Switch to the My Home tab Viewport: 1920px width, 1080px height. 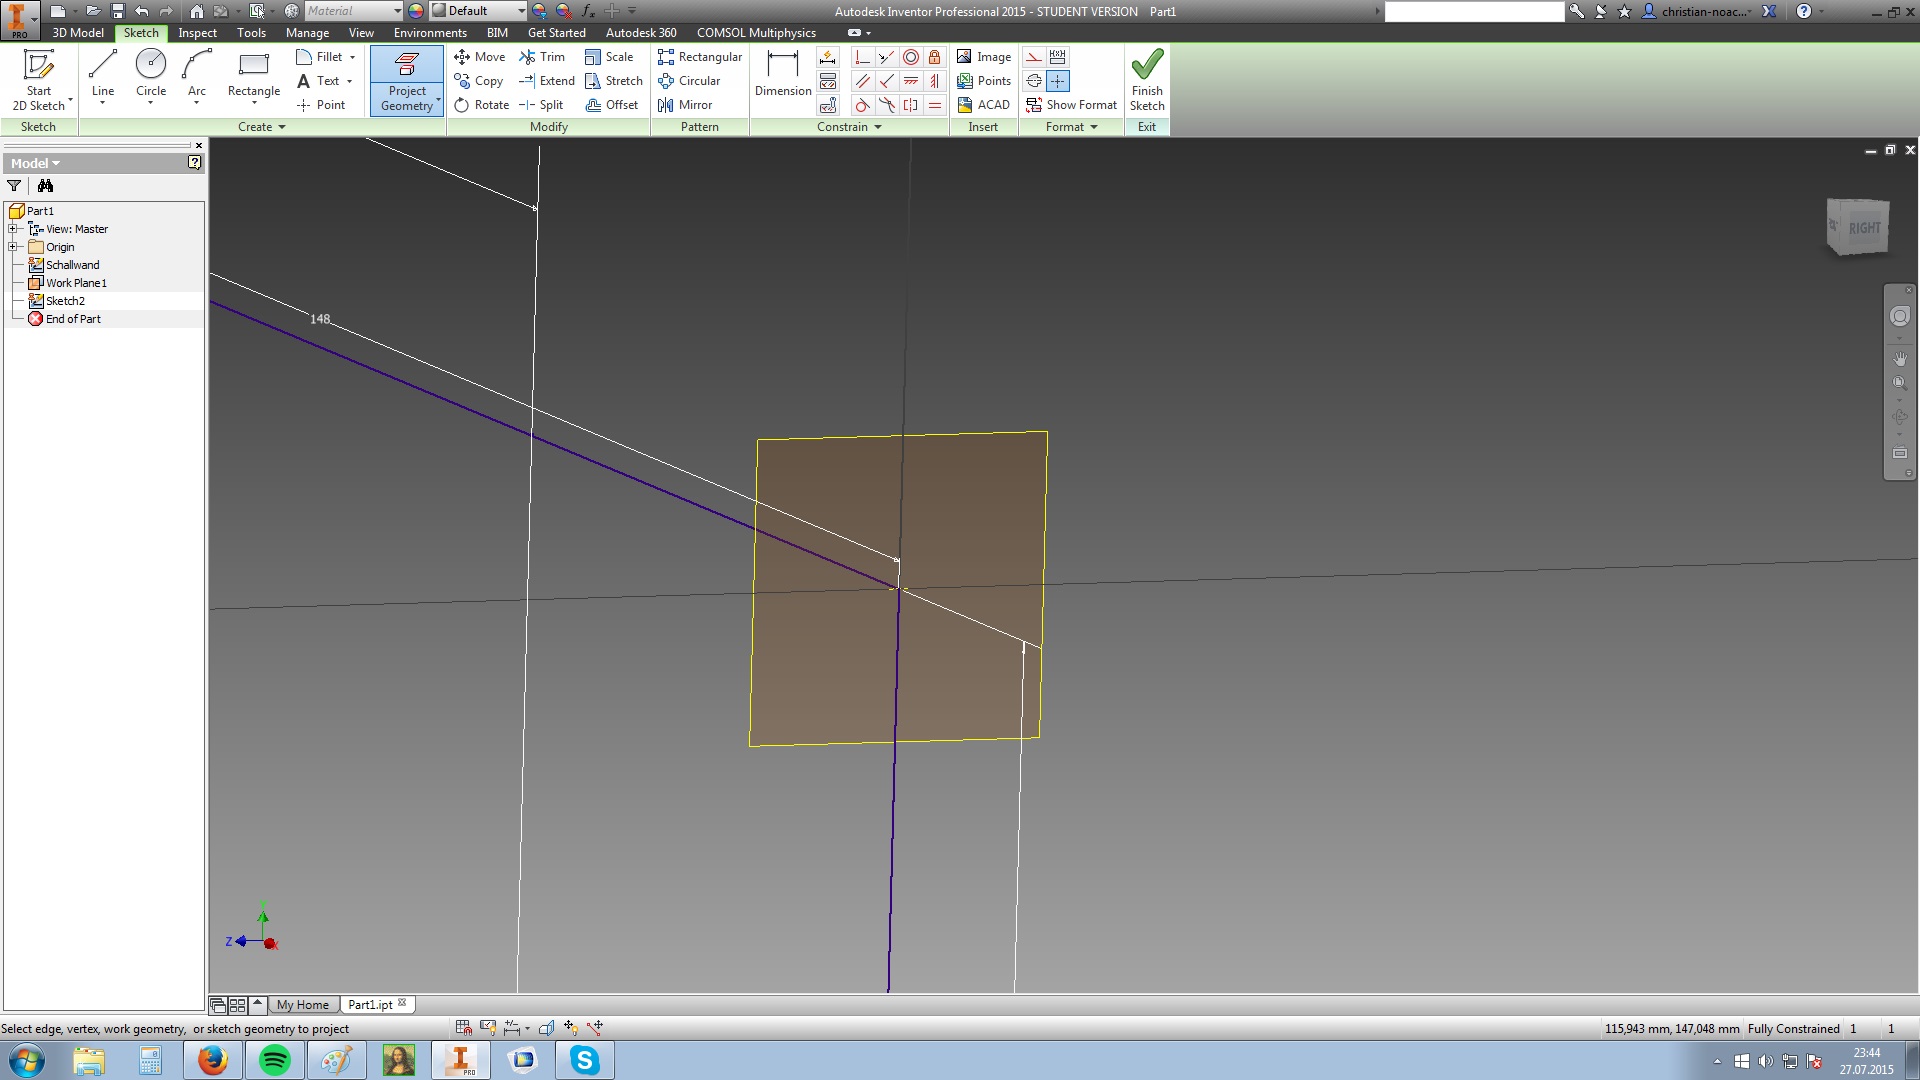tap(302, 1005)
